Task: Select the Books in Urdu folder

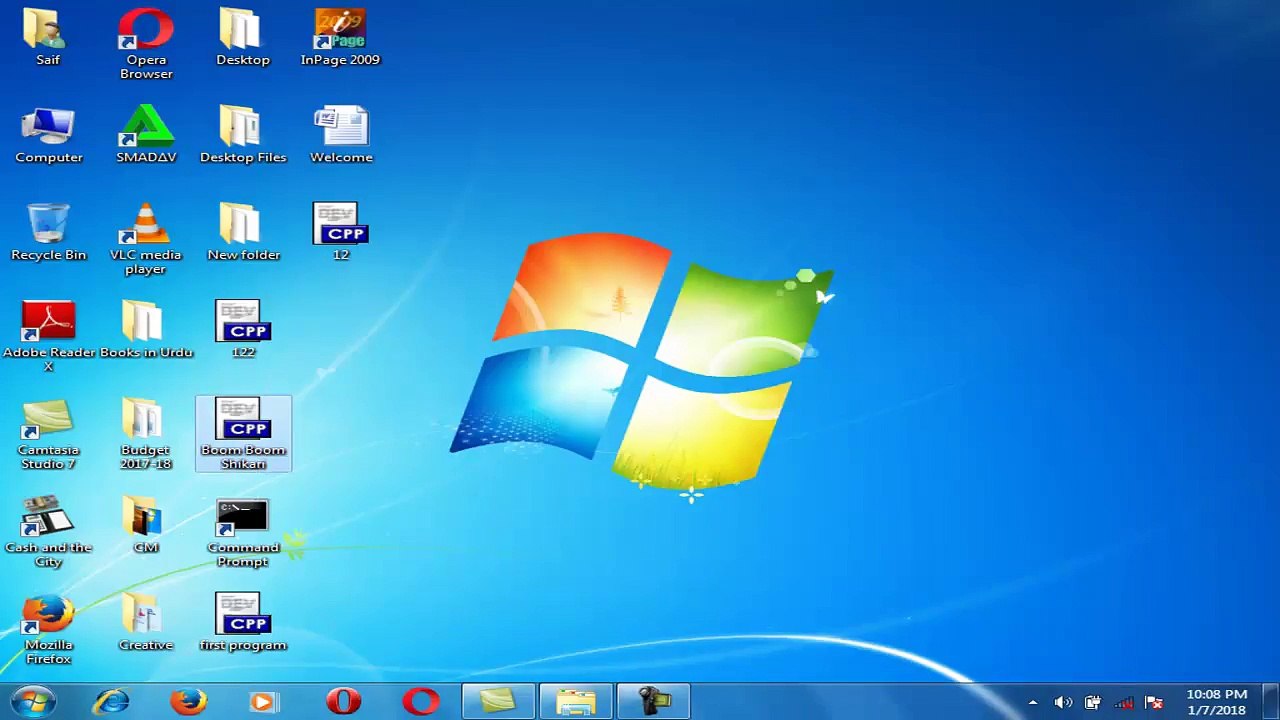Action: pos(146,329)
